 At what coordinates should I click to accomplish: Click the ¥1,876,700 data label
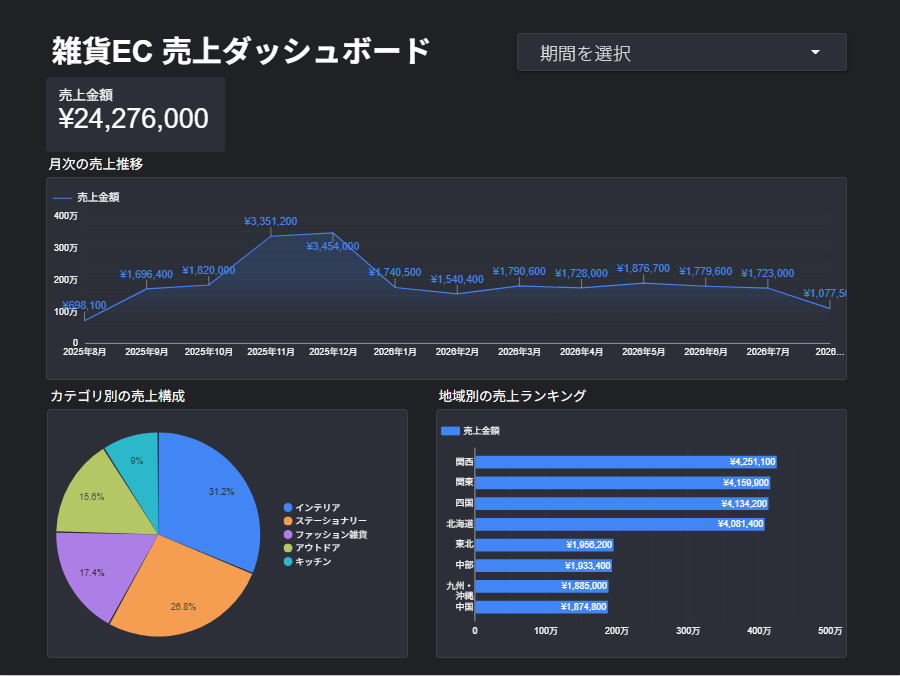(643, 268)
